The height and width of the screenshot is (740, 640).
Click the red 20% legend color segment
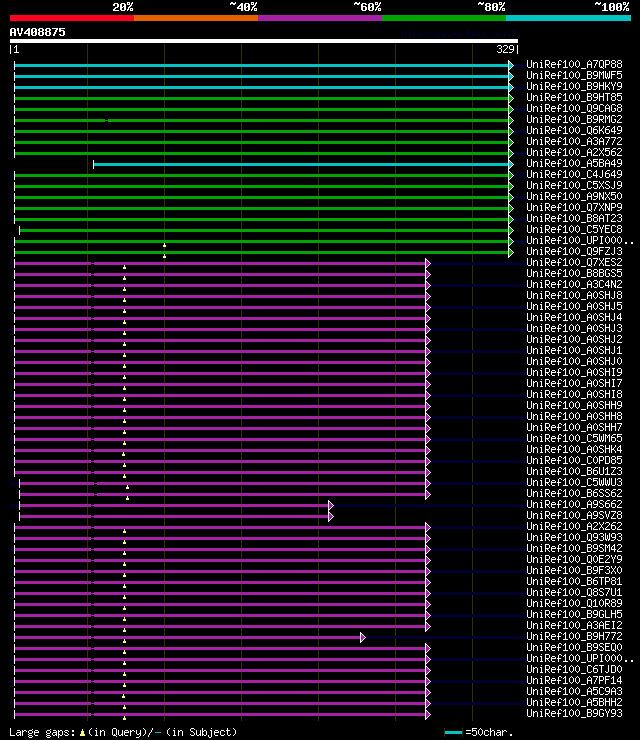point(72,18)
